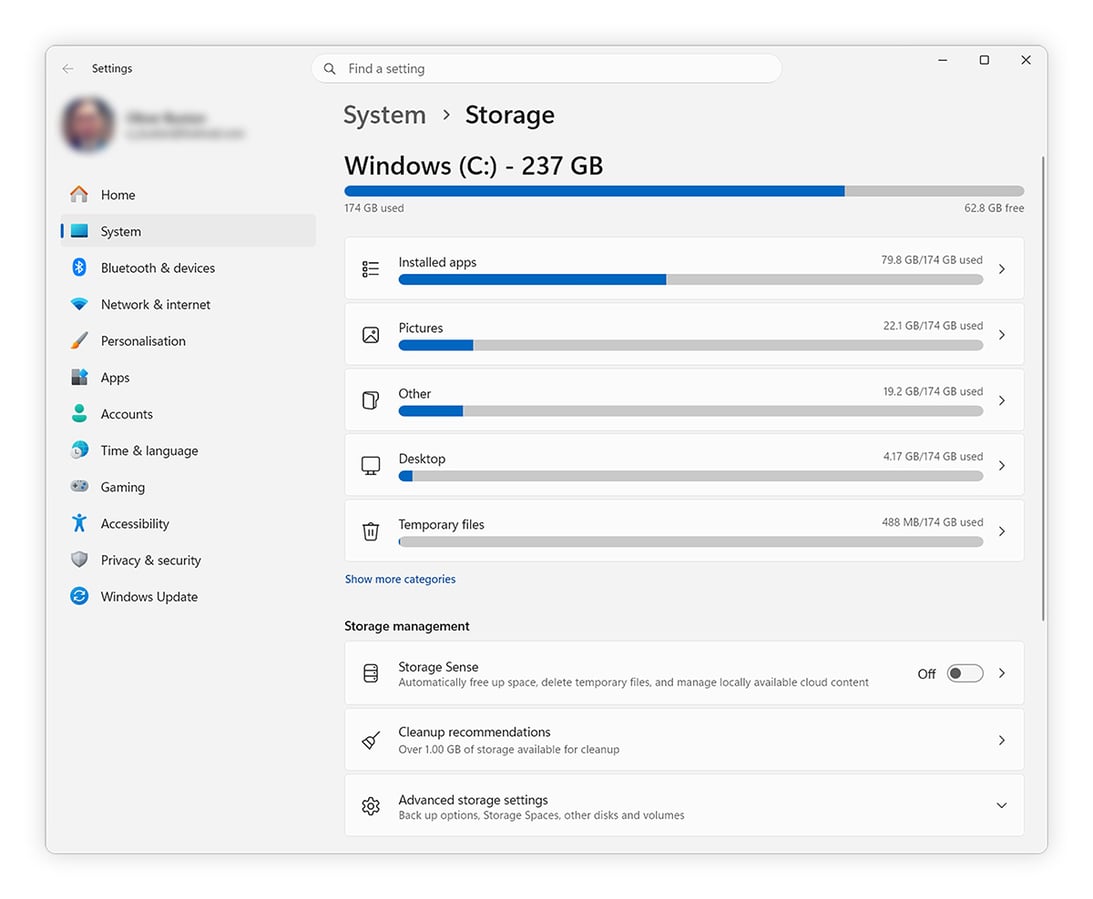Screen dimensions: 1093x899
Task: Open Other storage details chevron
Action: tap(1002, 400)
